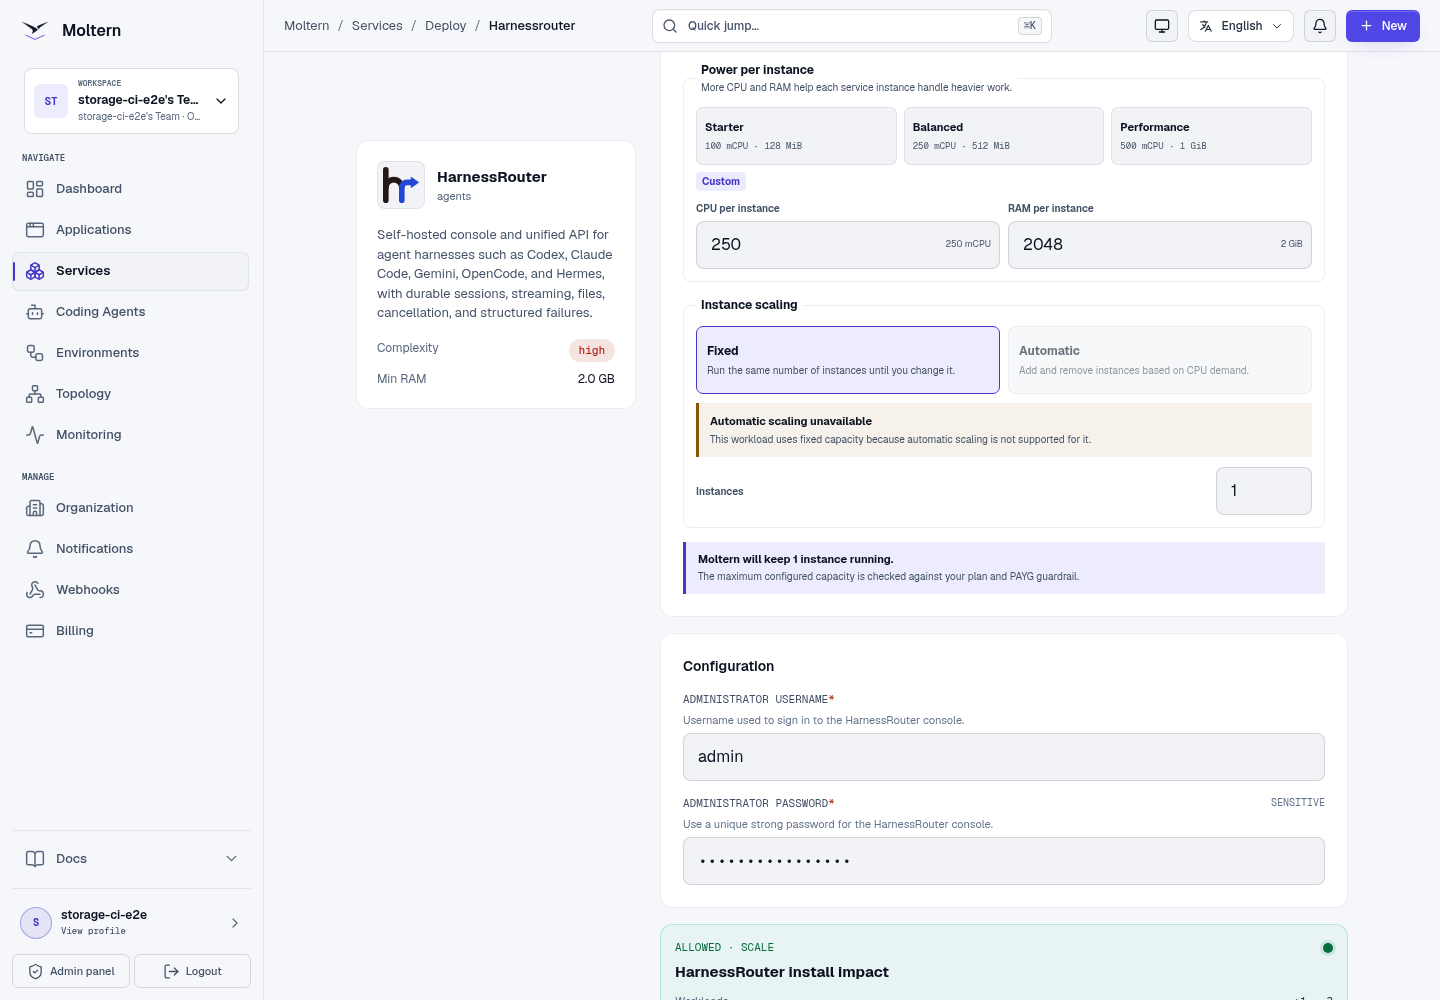The image size is (1440, 1000).
Task: Click the 'high' complexity badge
Action: point(592,351)
